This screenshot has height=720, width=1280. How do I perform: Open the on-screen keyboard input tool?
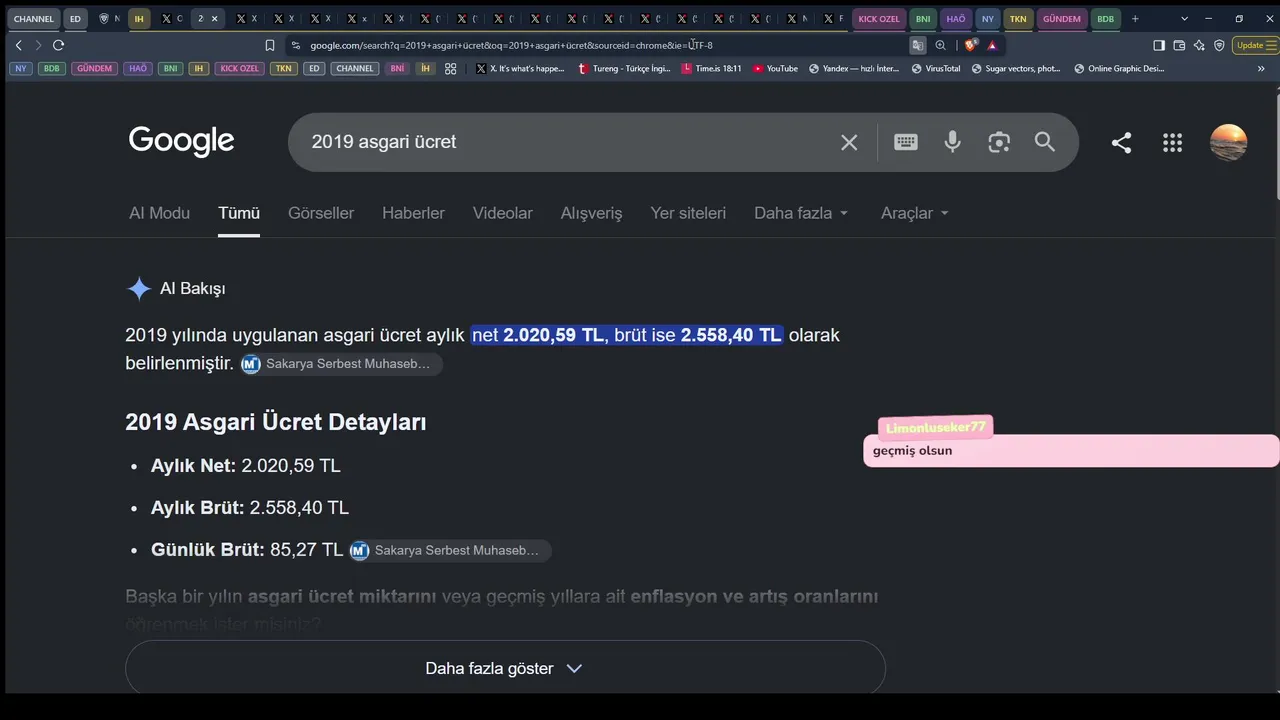point(906,142)
